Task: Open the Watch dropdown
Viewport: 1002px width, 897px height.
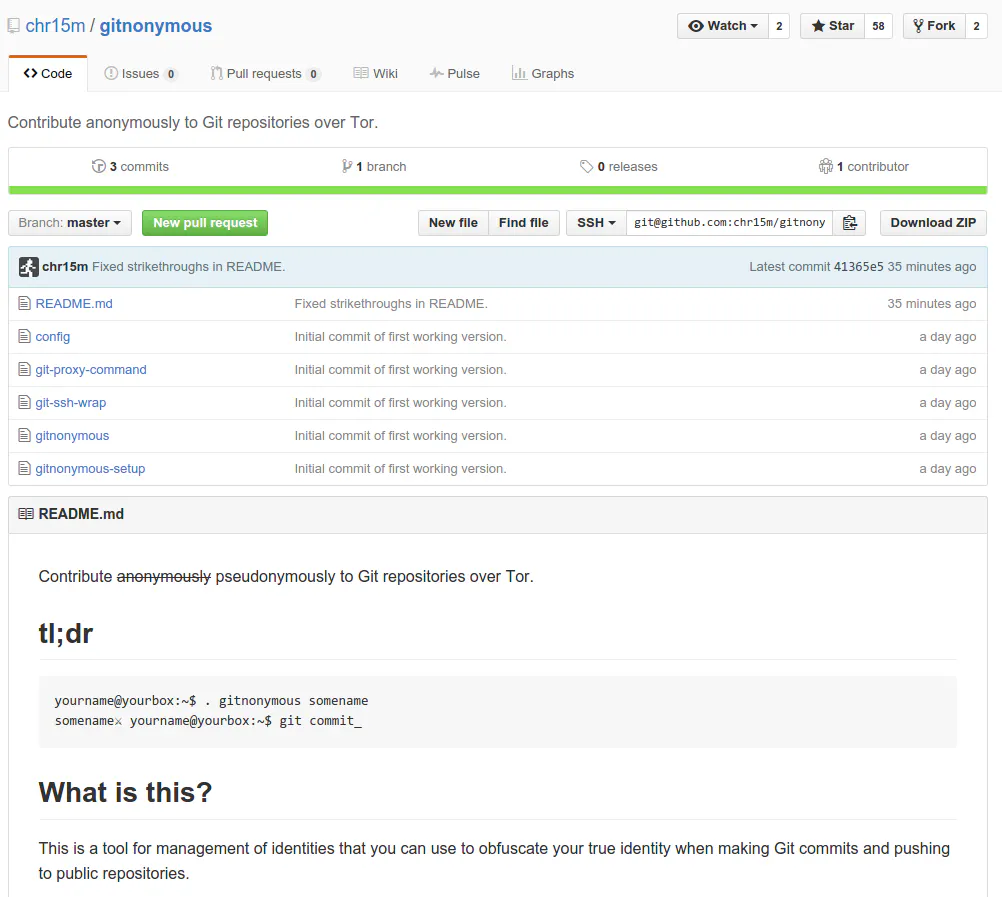Action: click(723, 26)
